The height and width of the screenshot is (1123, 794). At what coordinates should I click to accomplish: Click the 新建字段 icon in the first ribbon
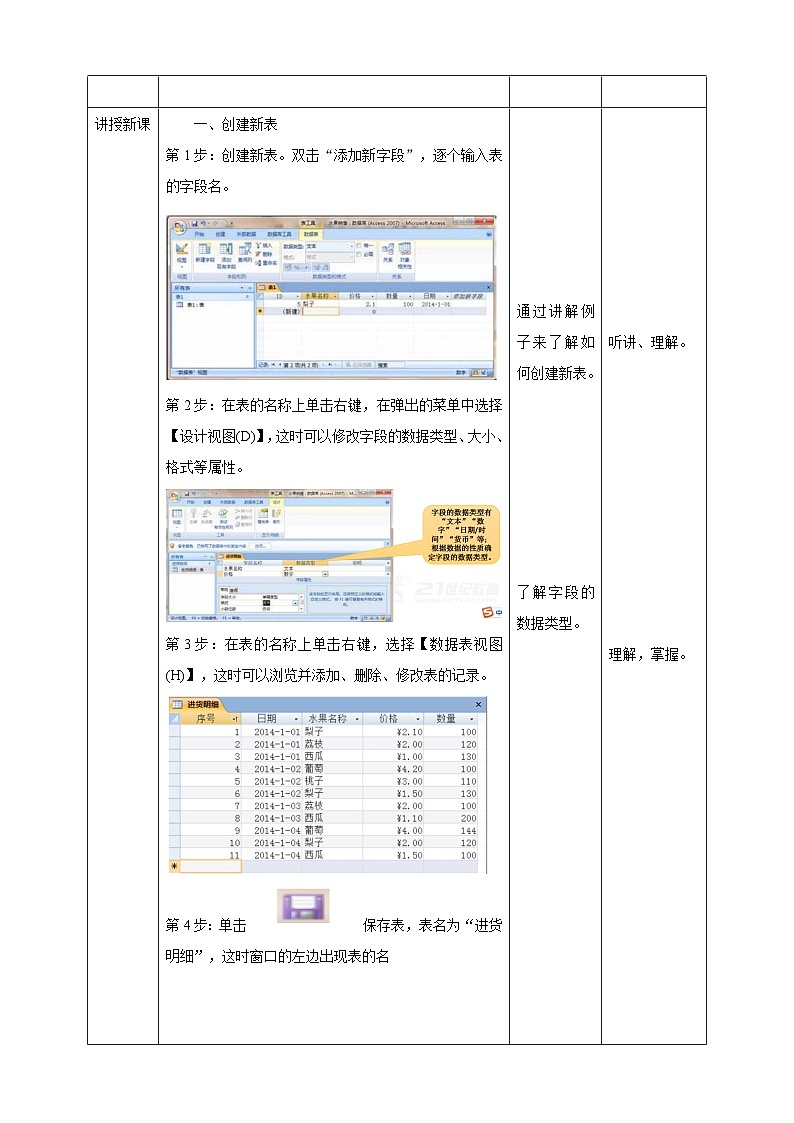coord(205,249)
